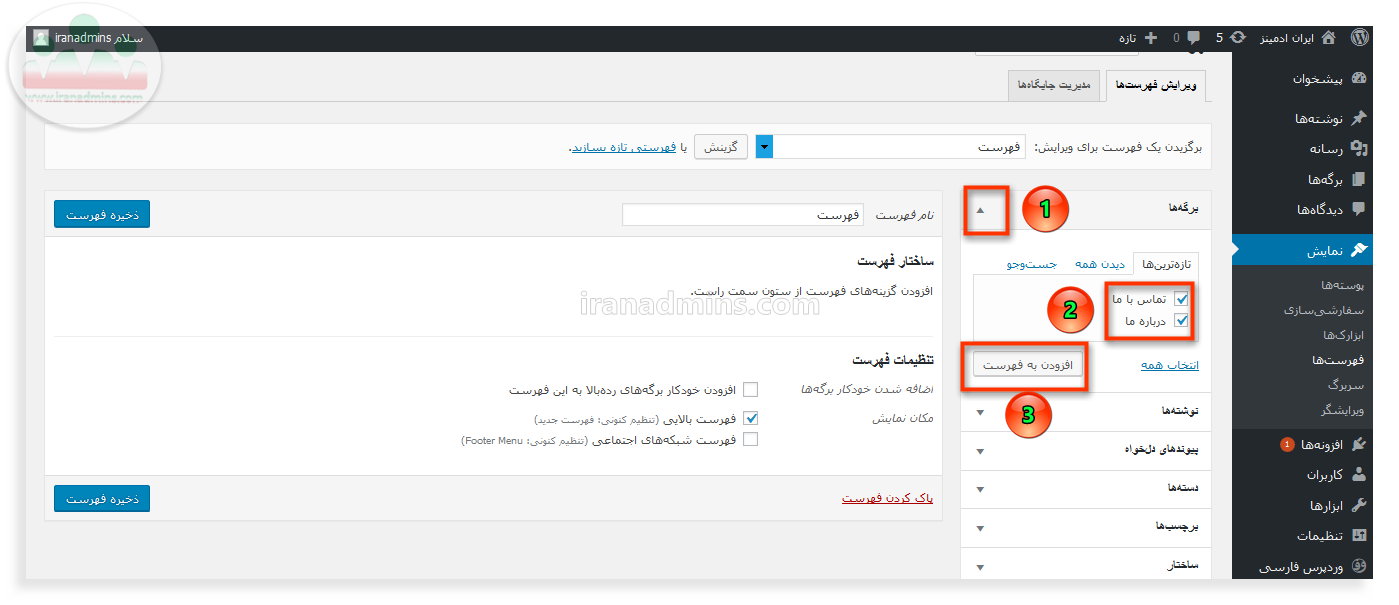This screenshot has height=605, width=1399.
Task: Open the updates icon showing 5
Action: coord(1238,38)
